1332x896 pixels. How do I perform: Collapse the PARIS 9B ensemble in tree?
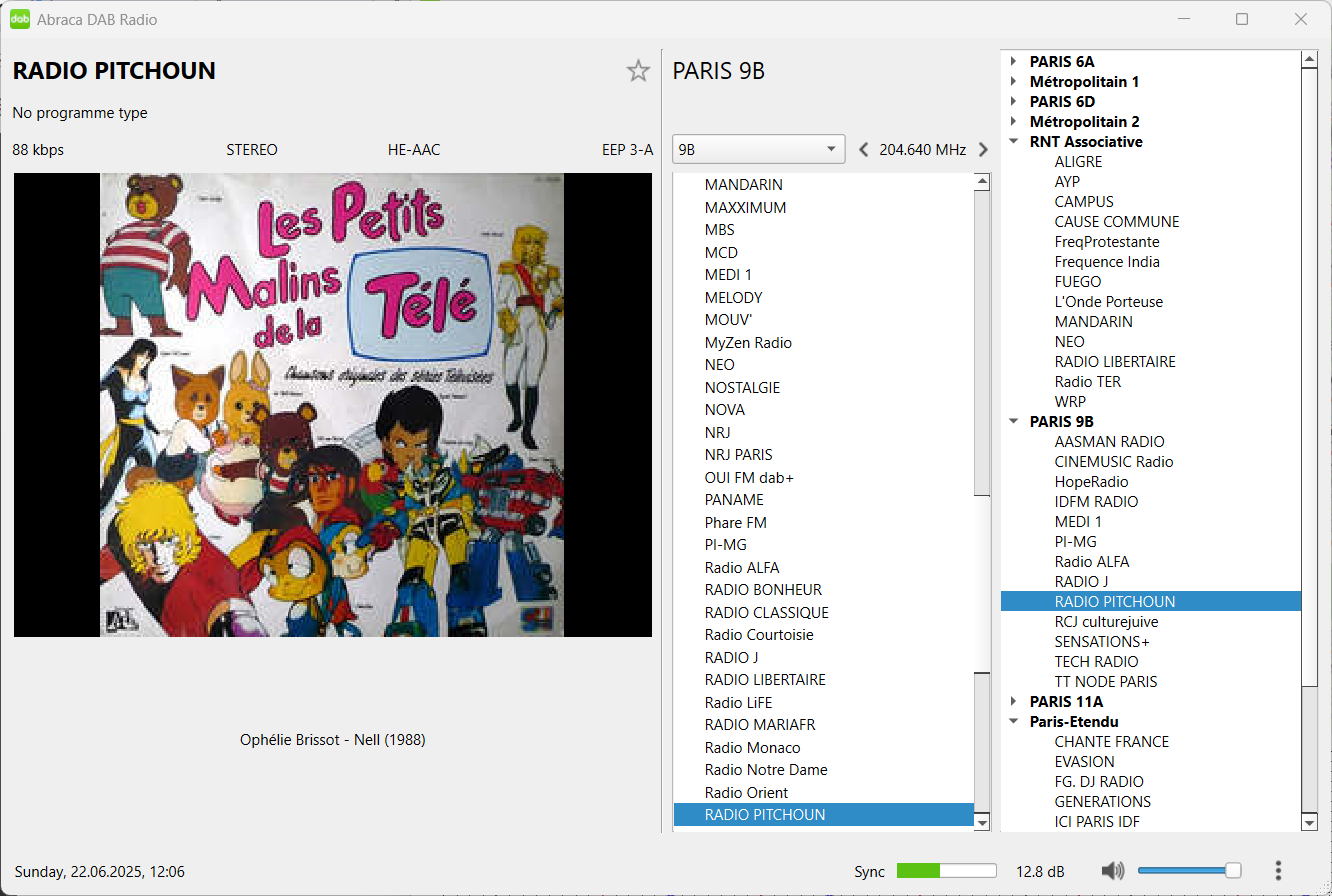click(1014, 422)
